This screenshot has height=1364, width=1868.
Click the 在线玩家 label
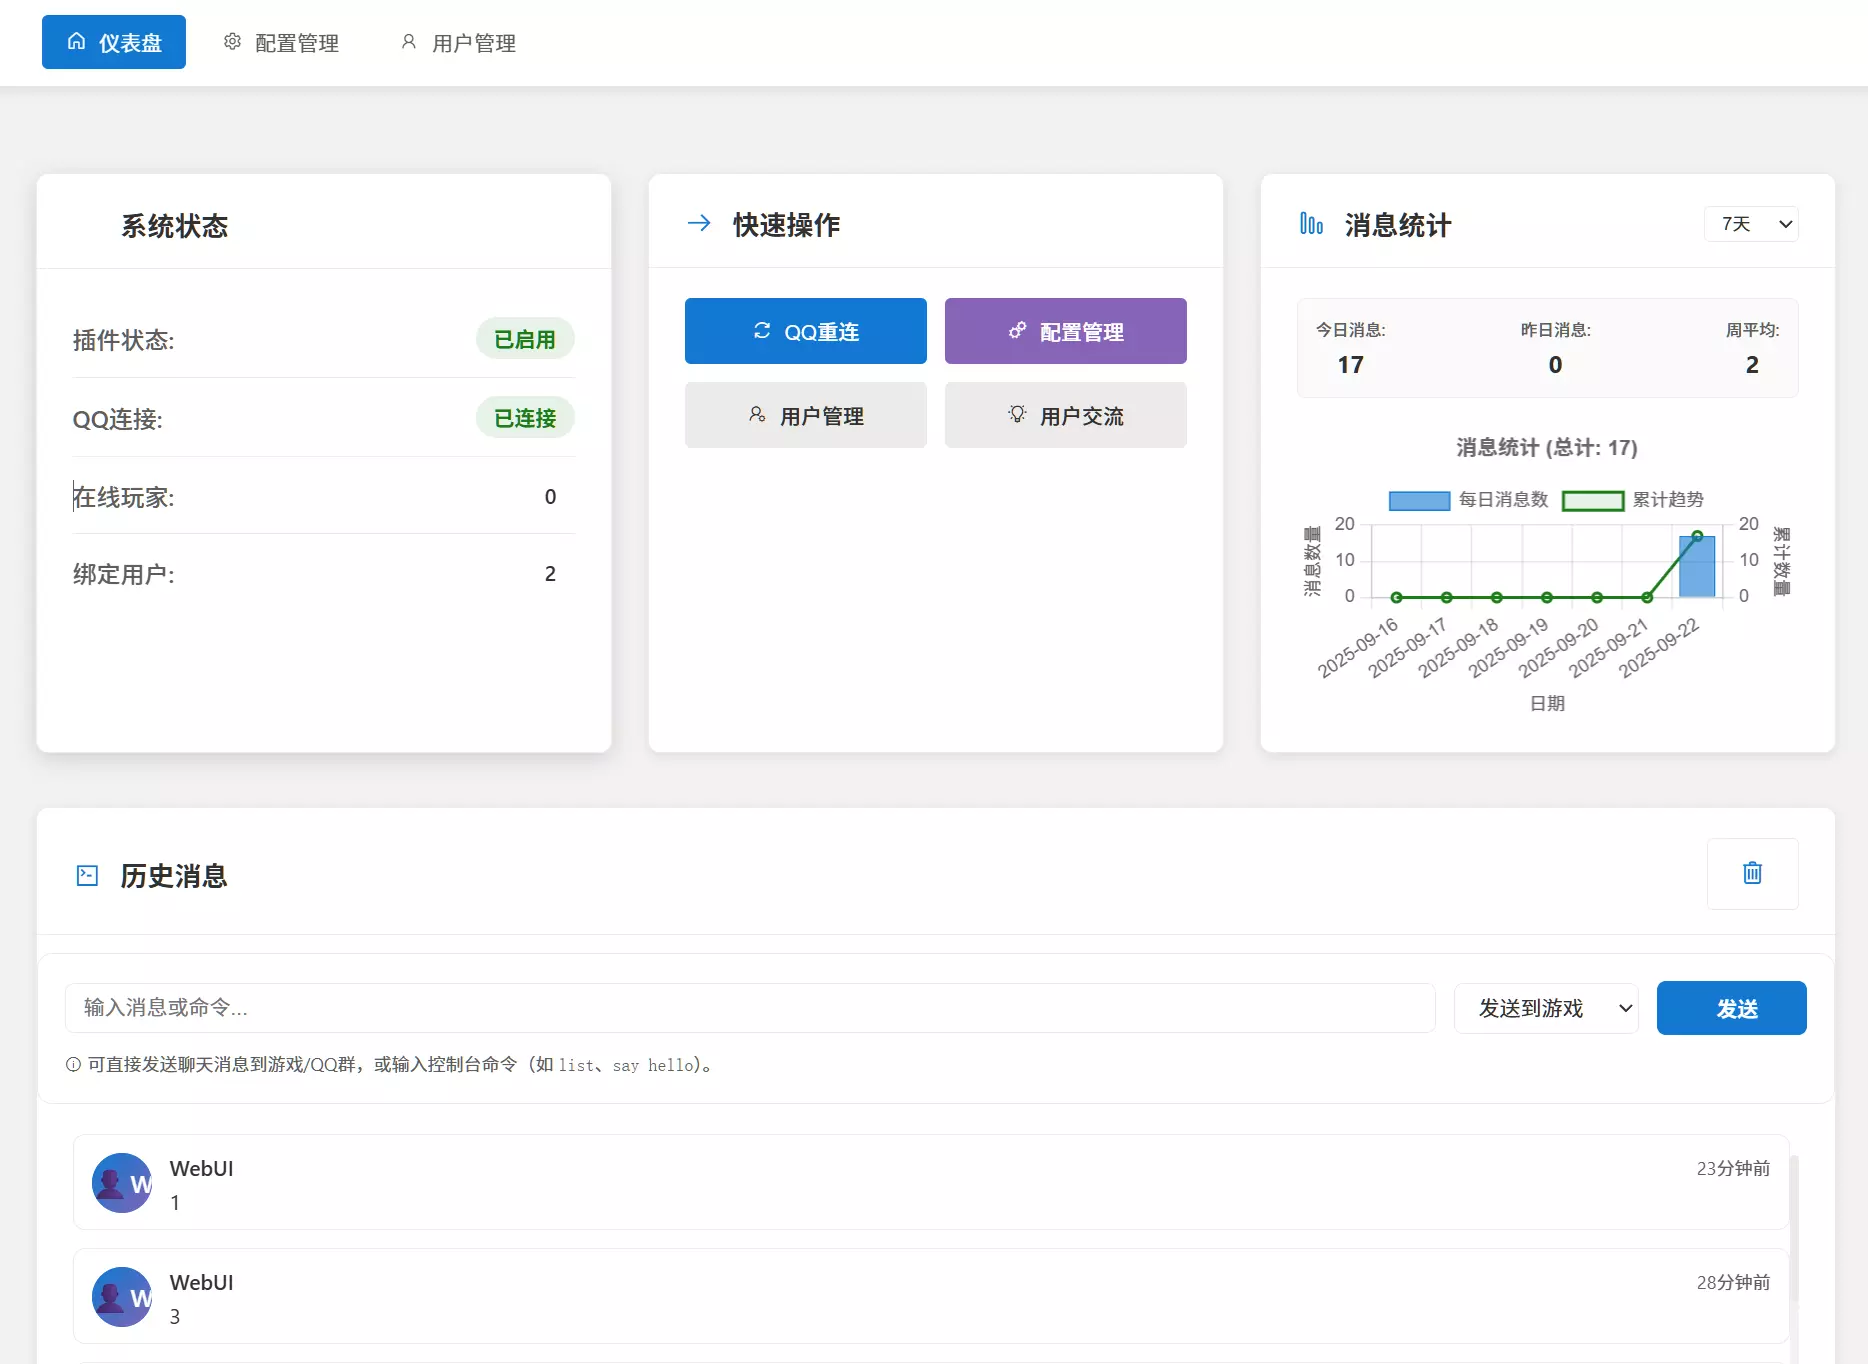pyautogui.click(x=124, y=497)
